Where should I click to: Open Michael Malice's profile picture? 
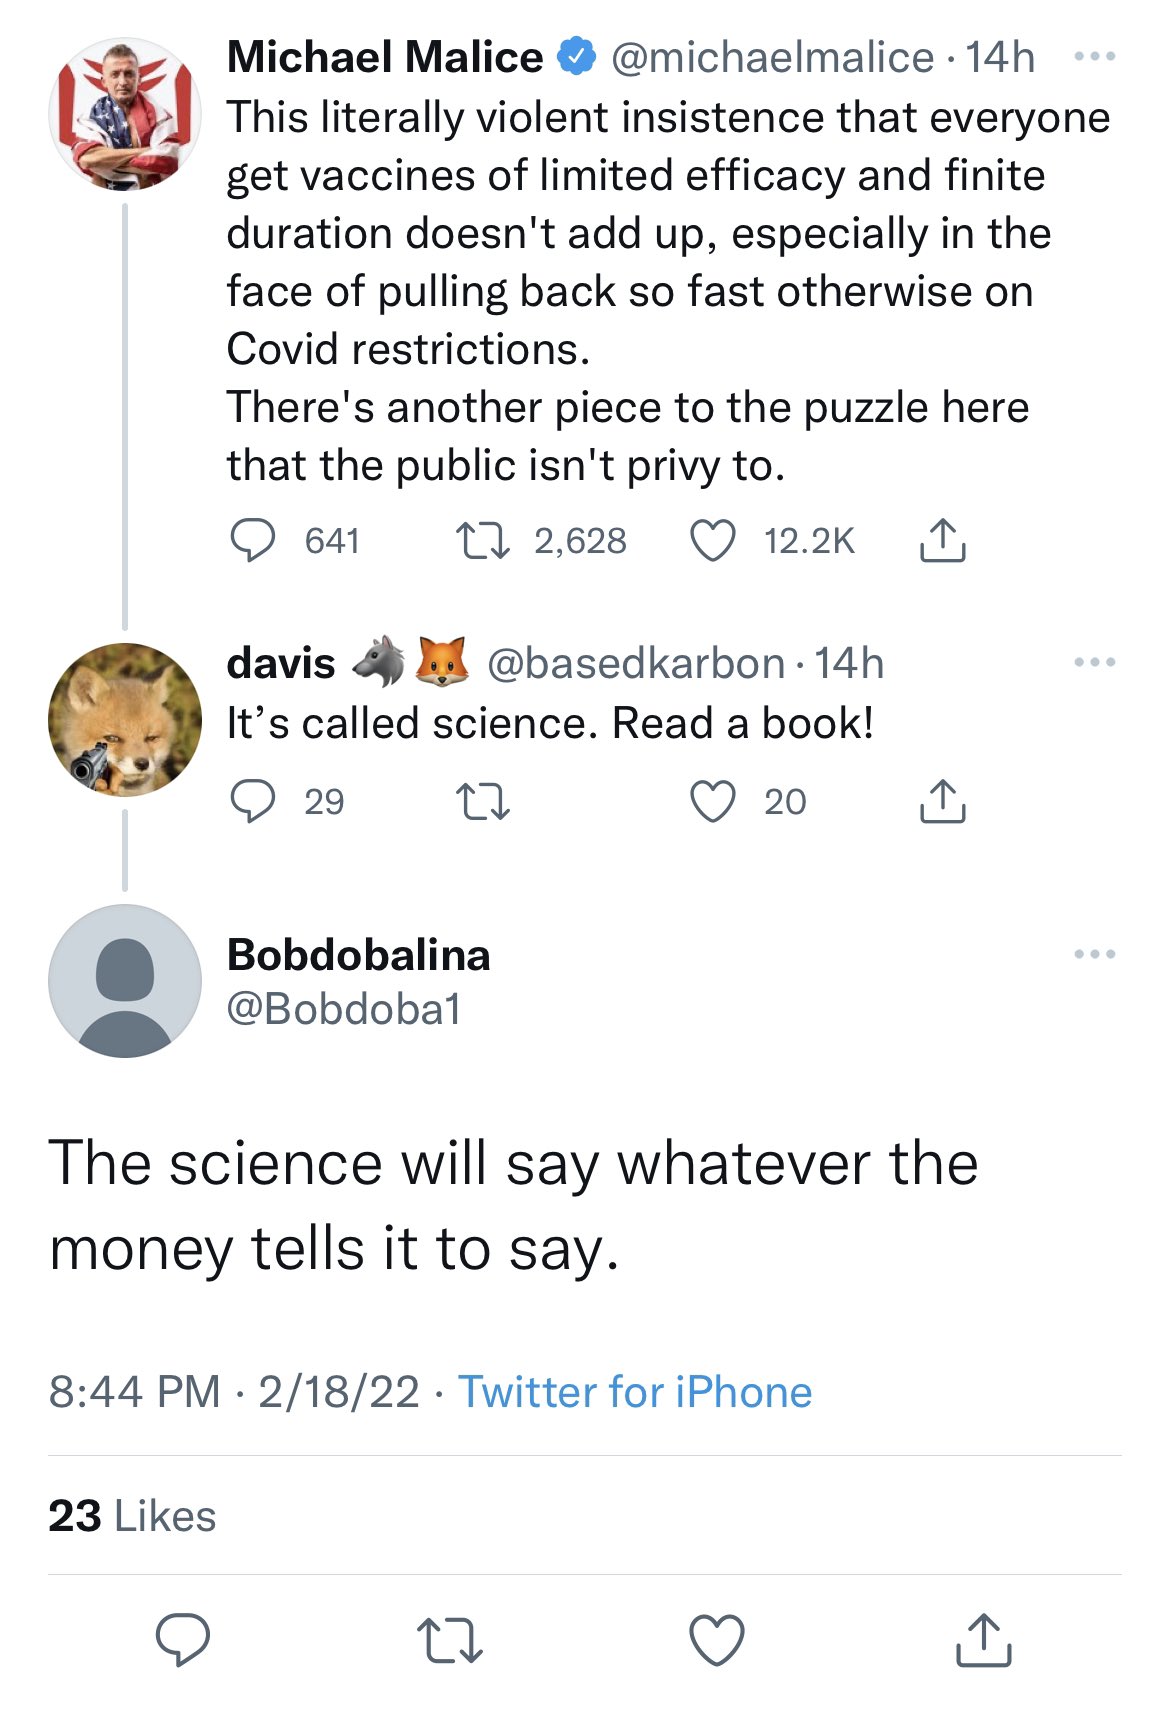coord(125,114)
